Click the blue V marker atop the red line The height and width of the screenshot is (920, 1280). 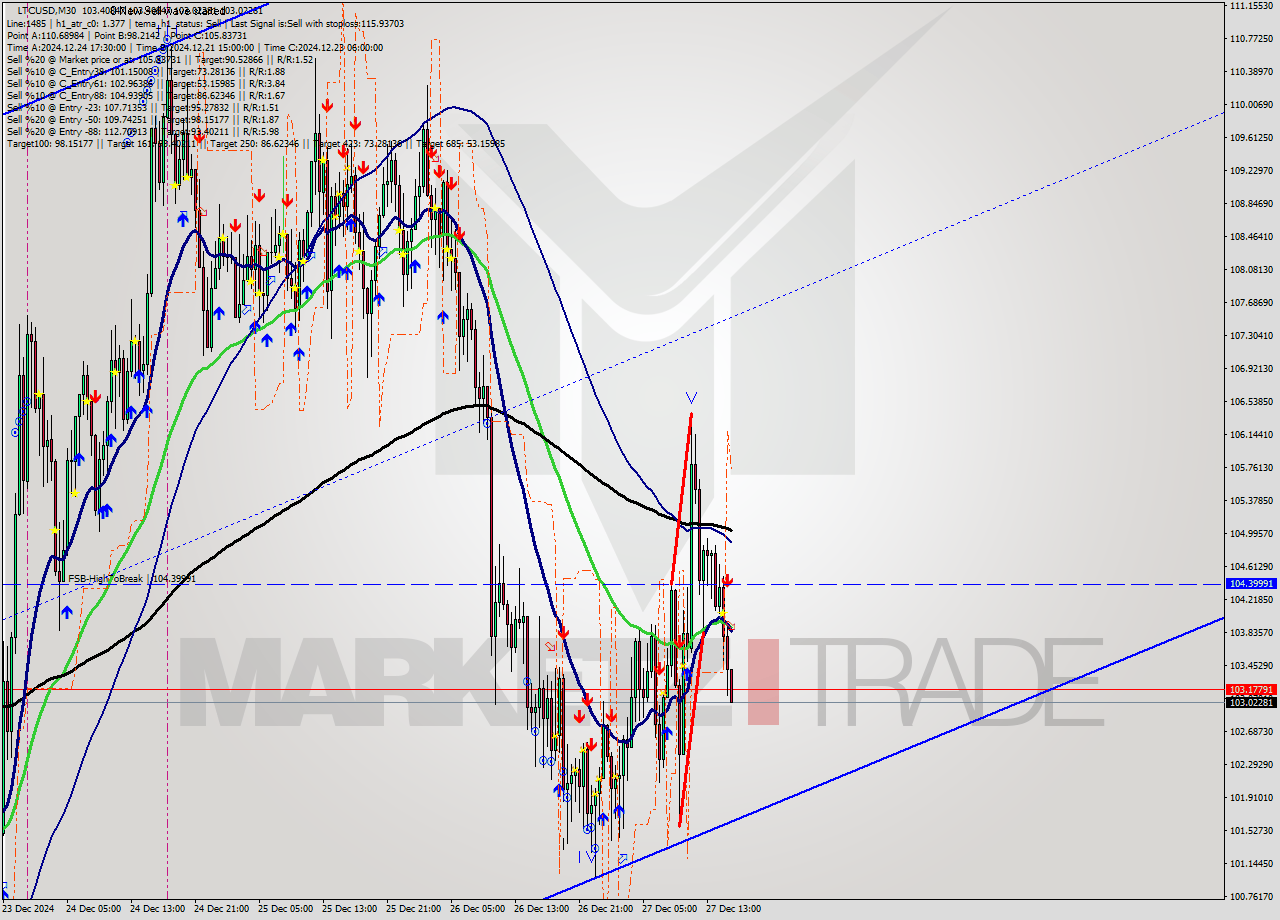[691, 398]
